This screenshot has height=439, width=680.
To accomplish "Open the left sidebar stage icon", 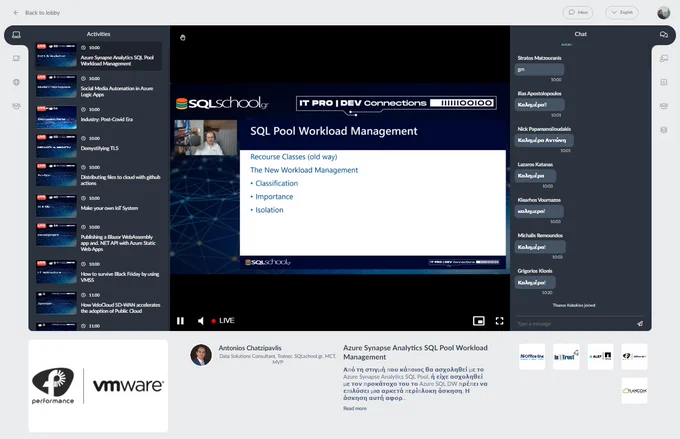I will click(16, 58).
